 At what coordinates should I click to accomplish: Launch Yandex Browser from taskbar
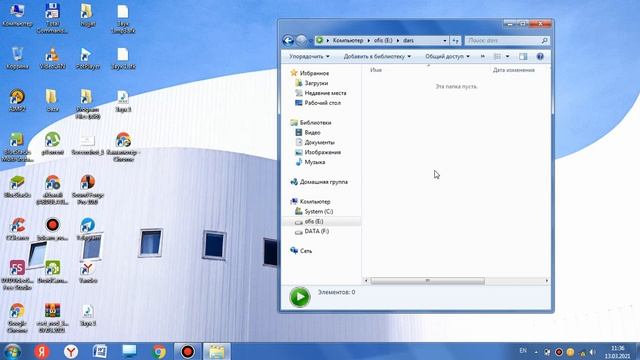pos(71,351)
